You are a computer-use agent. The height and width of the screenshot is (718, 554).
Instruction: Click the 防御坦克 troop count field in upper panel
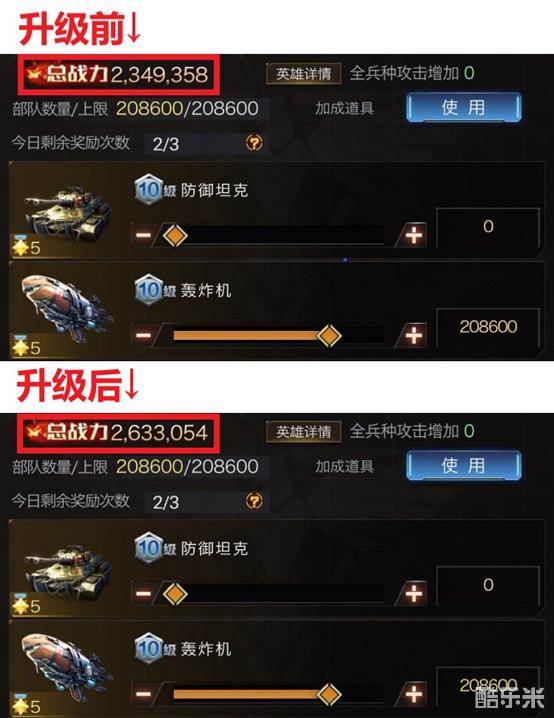(x=488, y=227)
